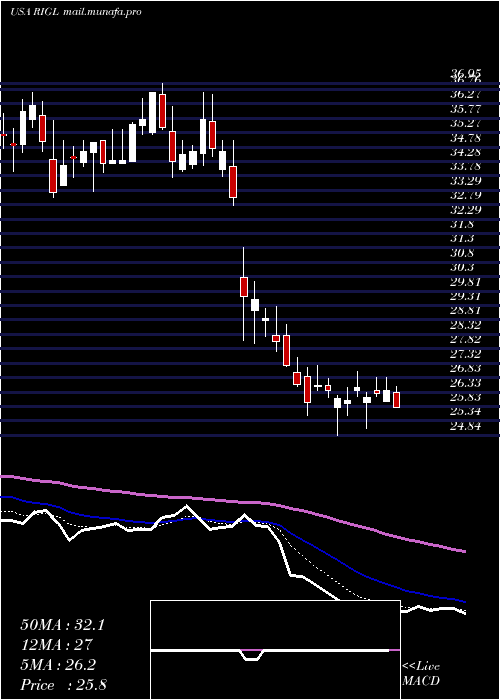Select the 25.83 price axis label
The image size is (500, 700).
[465, 397]
